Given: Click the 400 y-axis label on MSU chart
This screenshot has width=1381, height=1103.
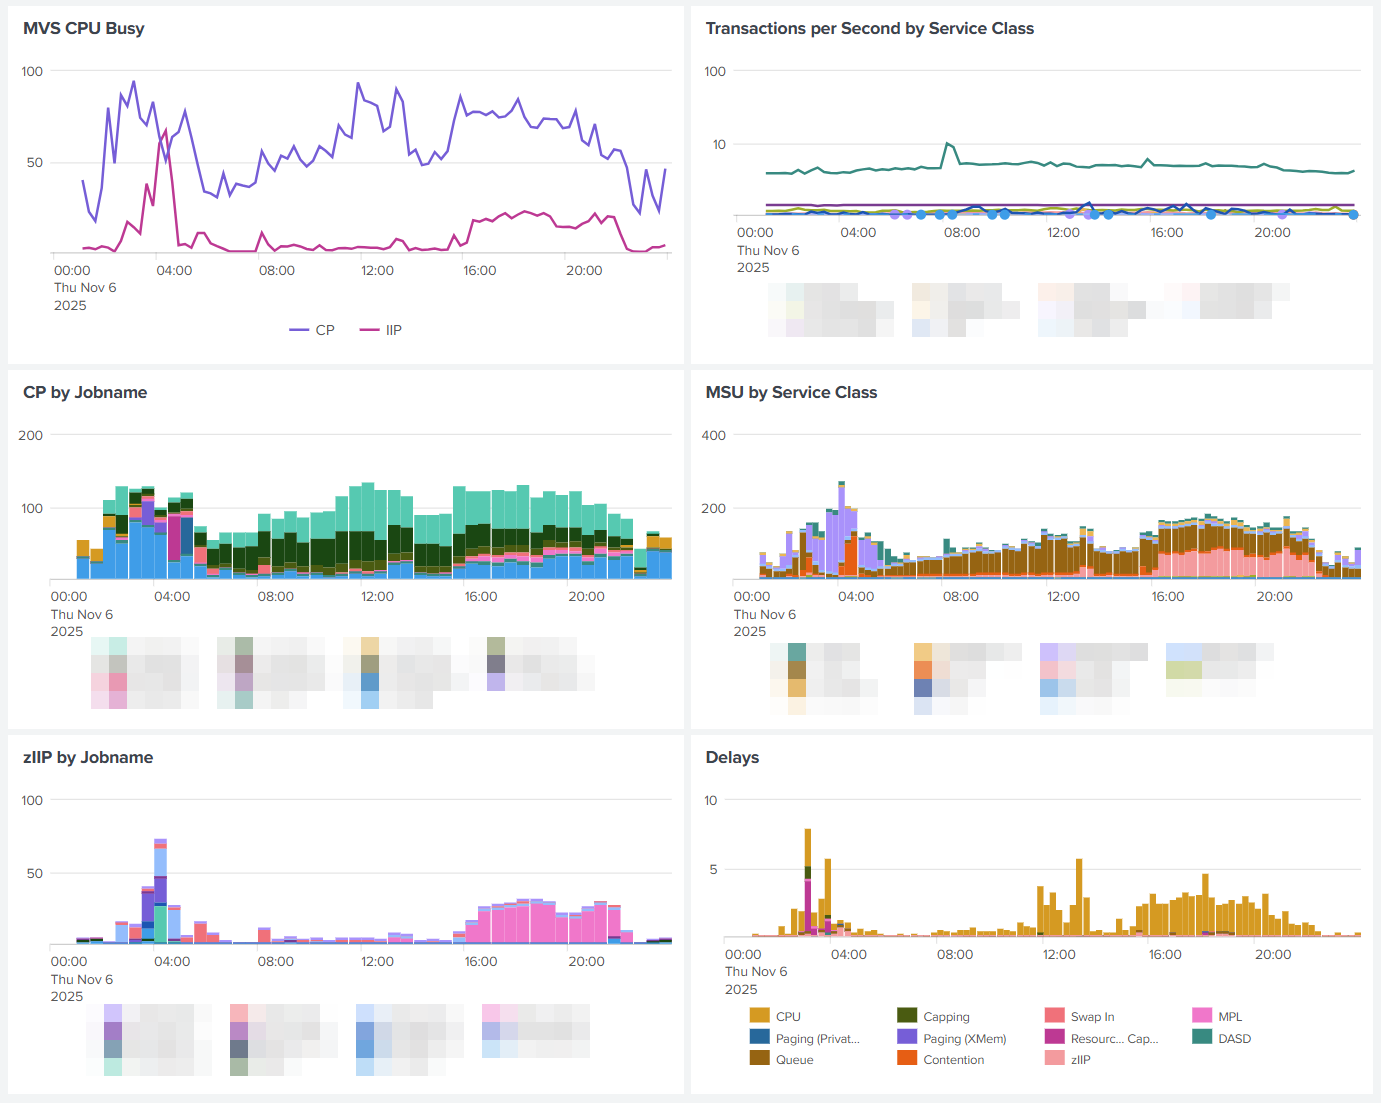Looking at the screenshot, I should point(714,435).
